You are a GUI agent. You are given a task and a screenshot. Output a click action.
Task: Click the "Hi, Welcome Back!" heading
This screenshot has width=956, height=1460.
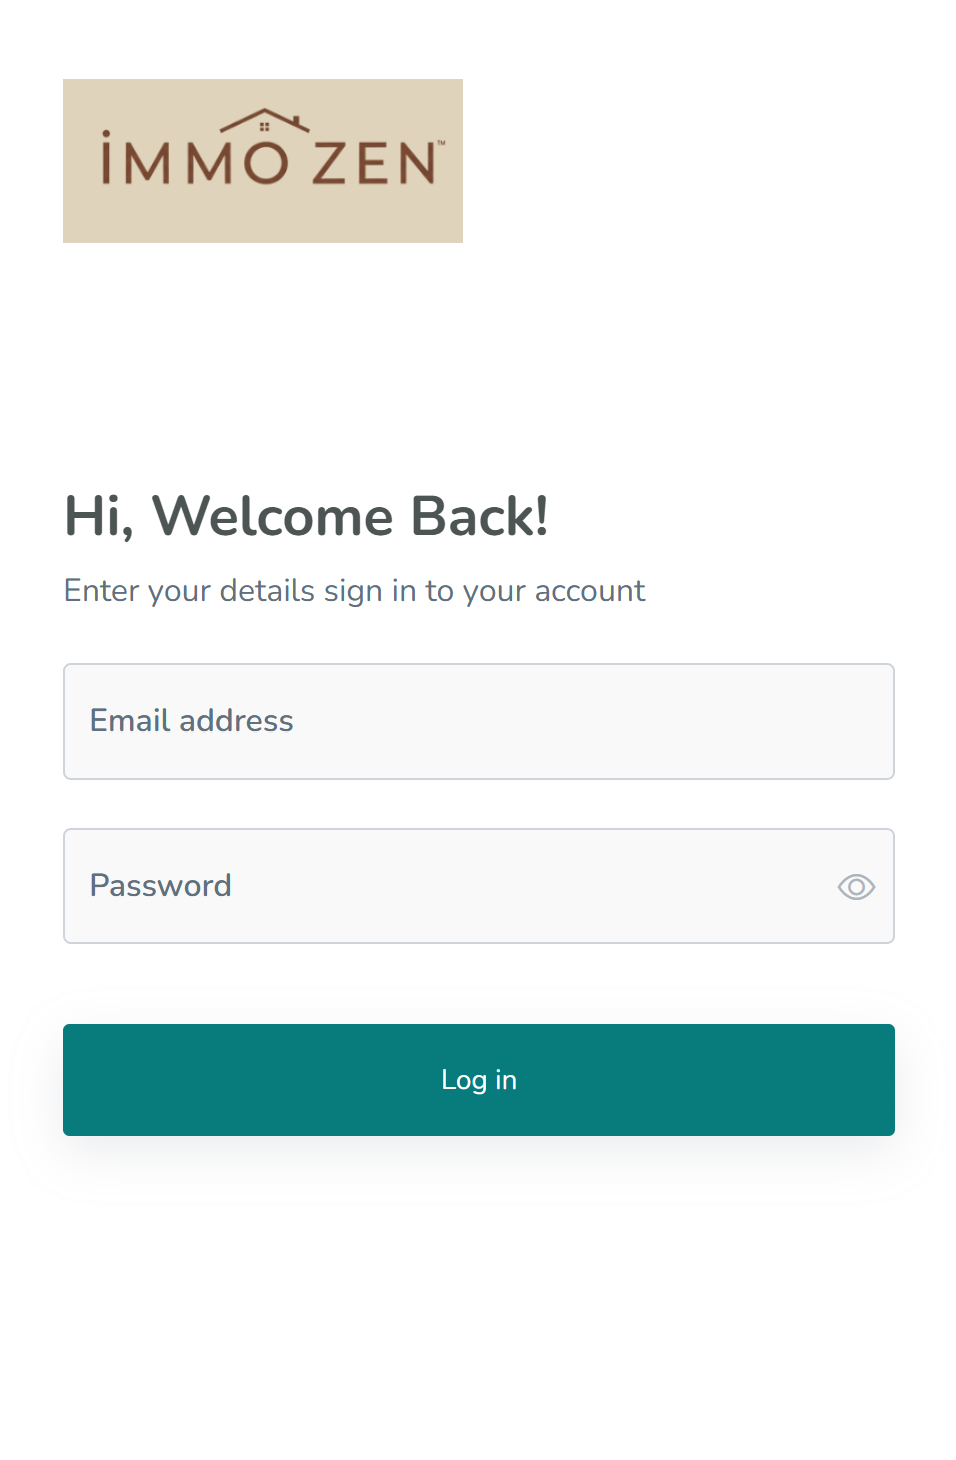click(306, 517)
